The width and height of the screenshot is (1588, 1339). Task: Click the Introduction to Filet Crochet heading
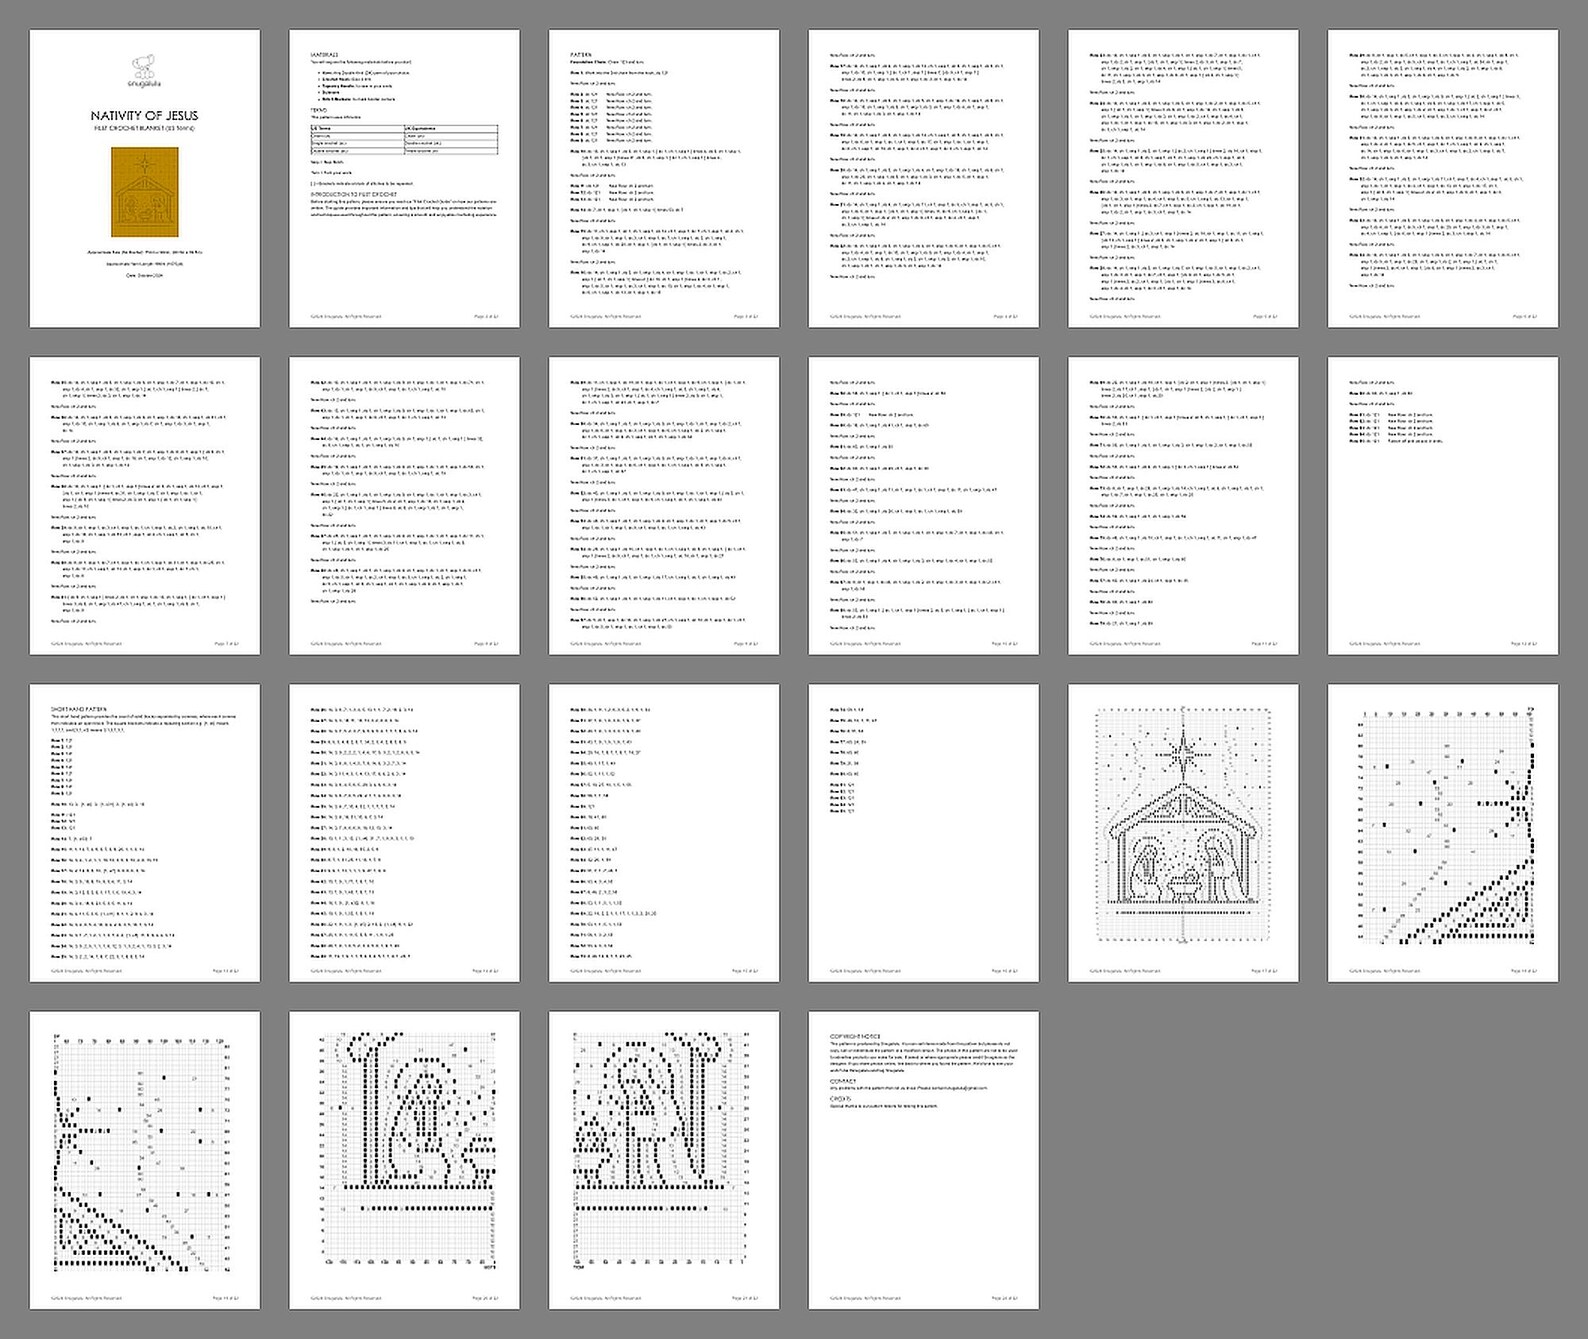[x=353, y=194]
